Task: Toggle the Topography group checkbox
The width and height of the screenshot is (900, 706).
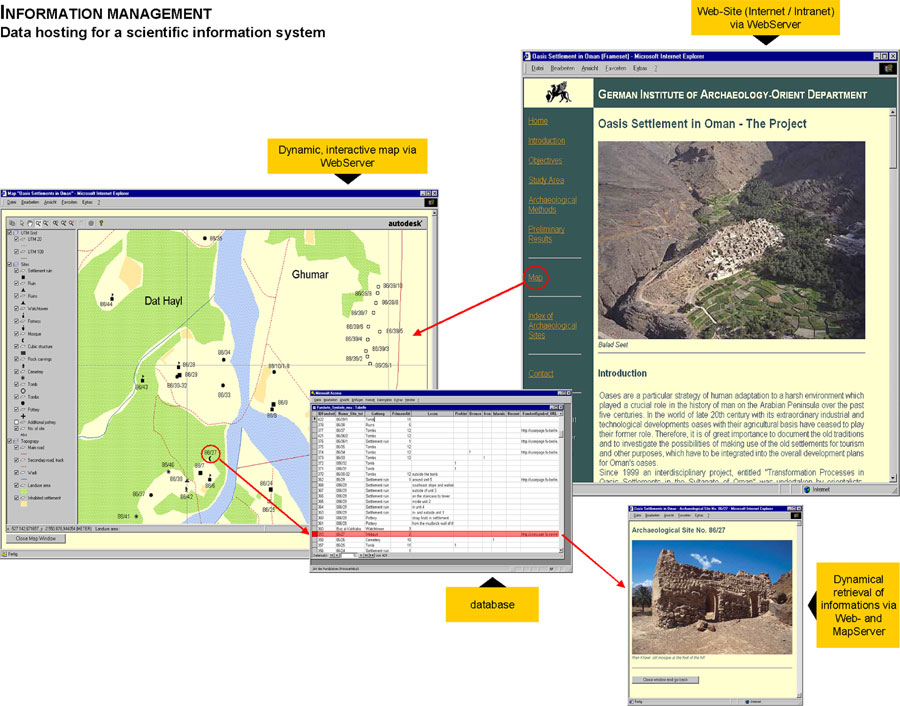Action: [x=10, y=441]
